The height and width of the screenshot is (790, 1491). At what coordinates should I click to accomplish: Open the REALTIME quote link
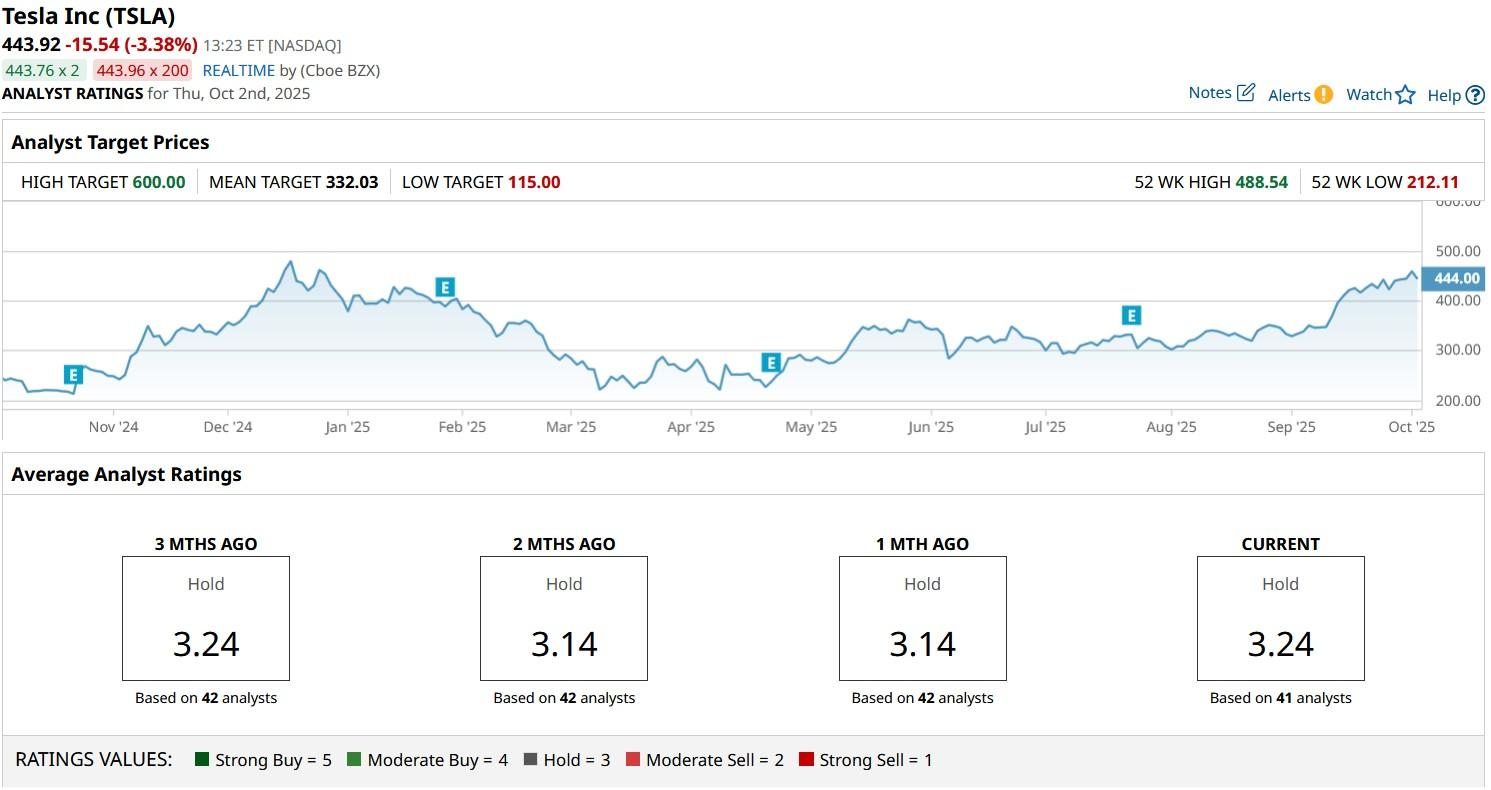[x=238, y=71]
